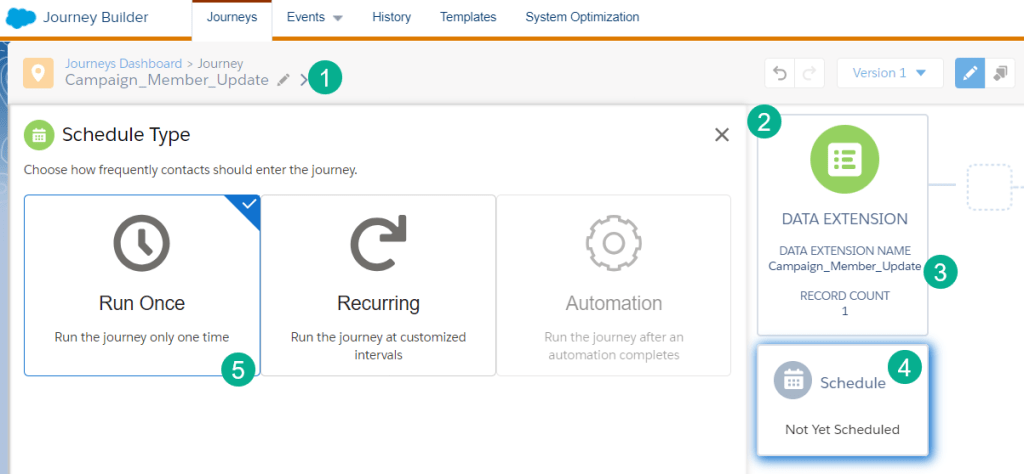Image resolution: width=1024 pixels, height=474 pixels.
Task: Click the empty dashed activity placeholder on canvas
Action: [x=989, y=186]
